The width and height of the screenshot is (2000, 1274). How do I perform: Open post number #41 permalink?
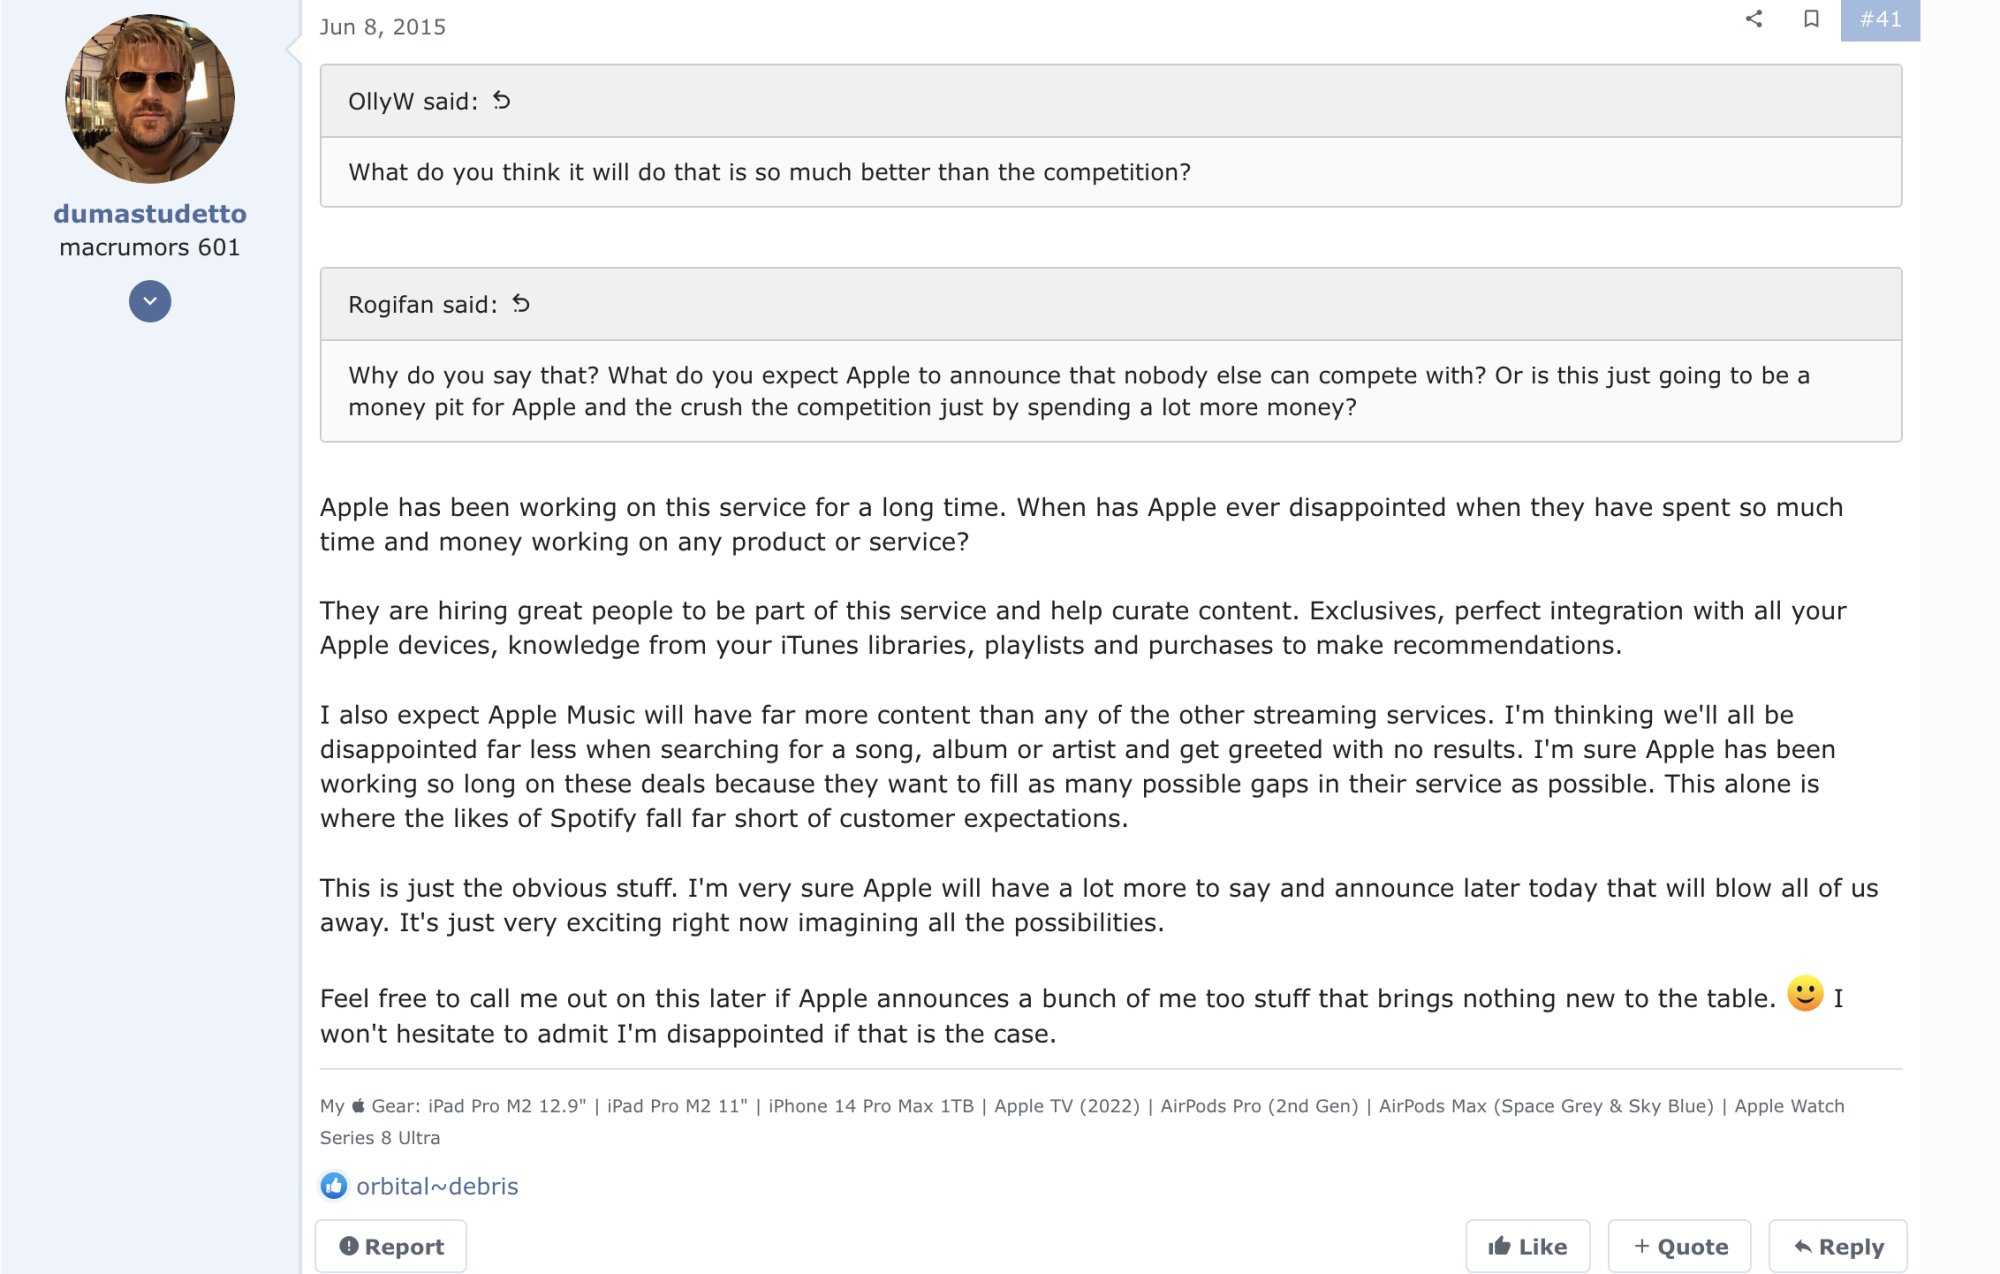[x=1880, y=19]
